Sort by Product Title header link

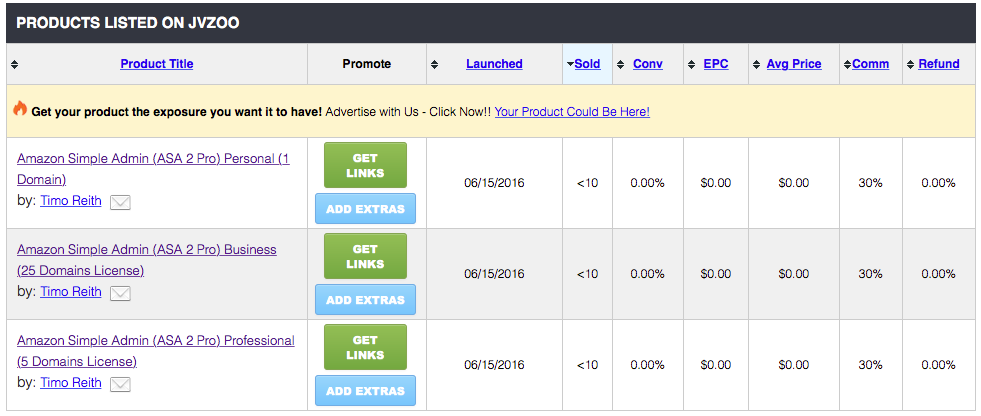(157, 64)
